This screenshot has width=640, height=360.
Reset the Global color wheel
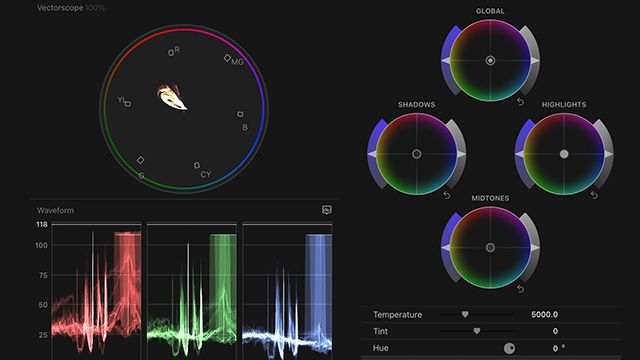click(x=520, y=102)
